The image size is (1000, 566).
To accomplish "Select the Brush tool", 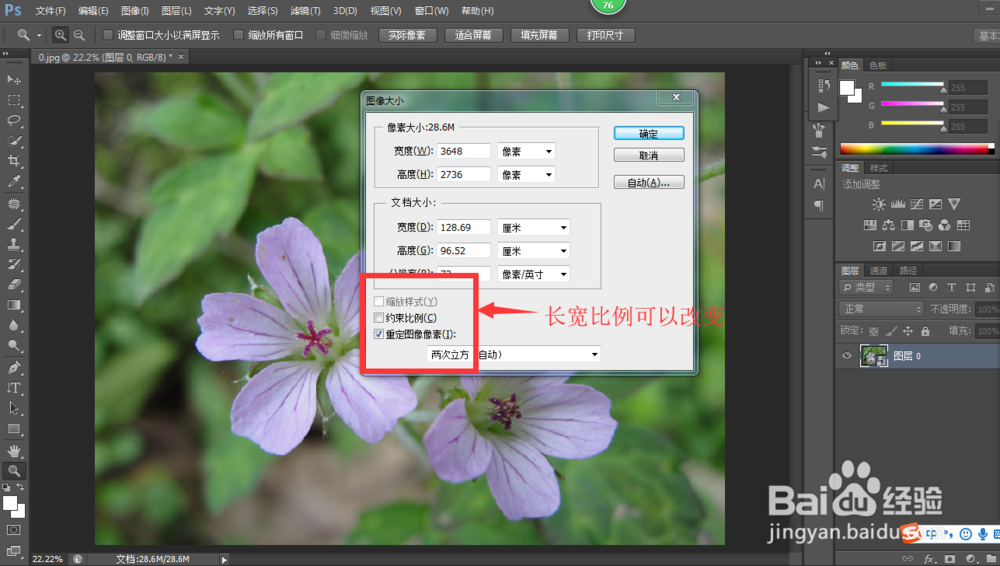I will click(14, 224).
